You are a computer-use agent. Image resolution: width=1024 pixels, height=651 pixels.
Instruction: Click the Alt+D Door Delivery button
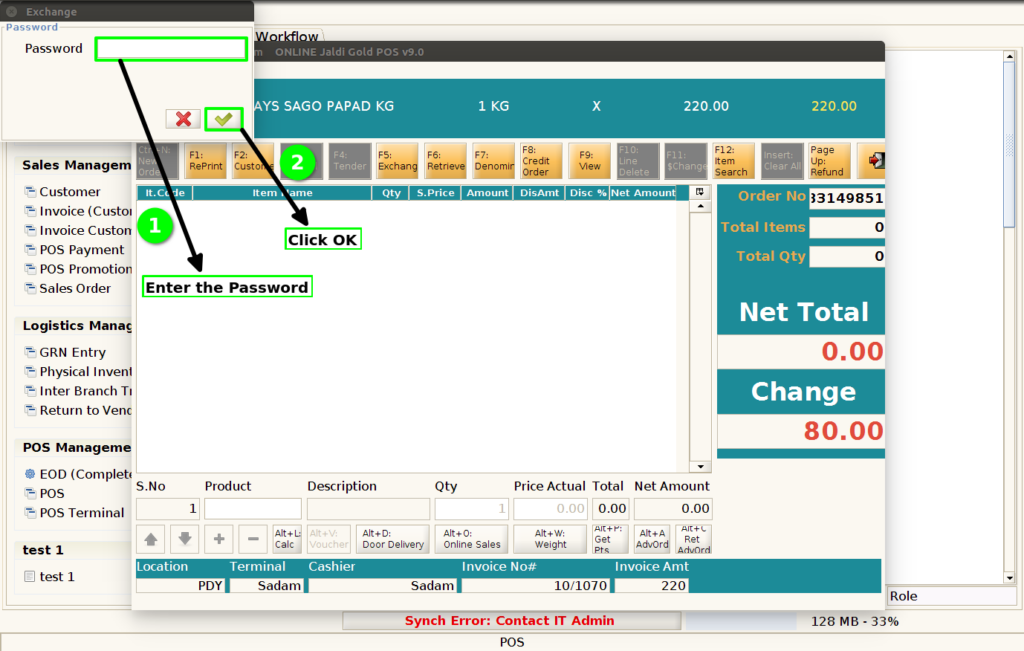393,539
